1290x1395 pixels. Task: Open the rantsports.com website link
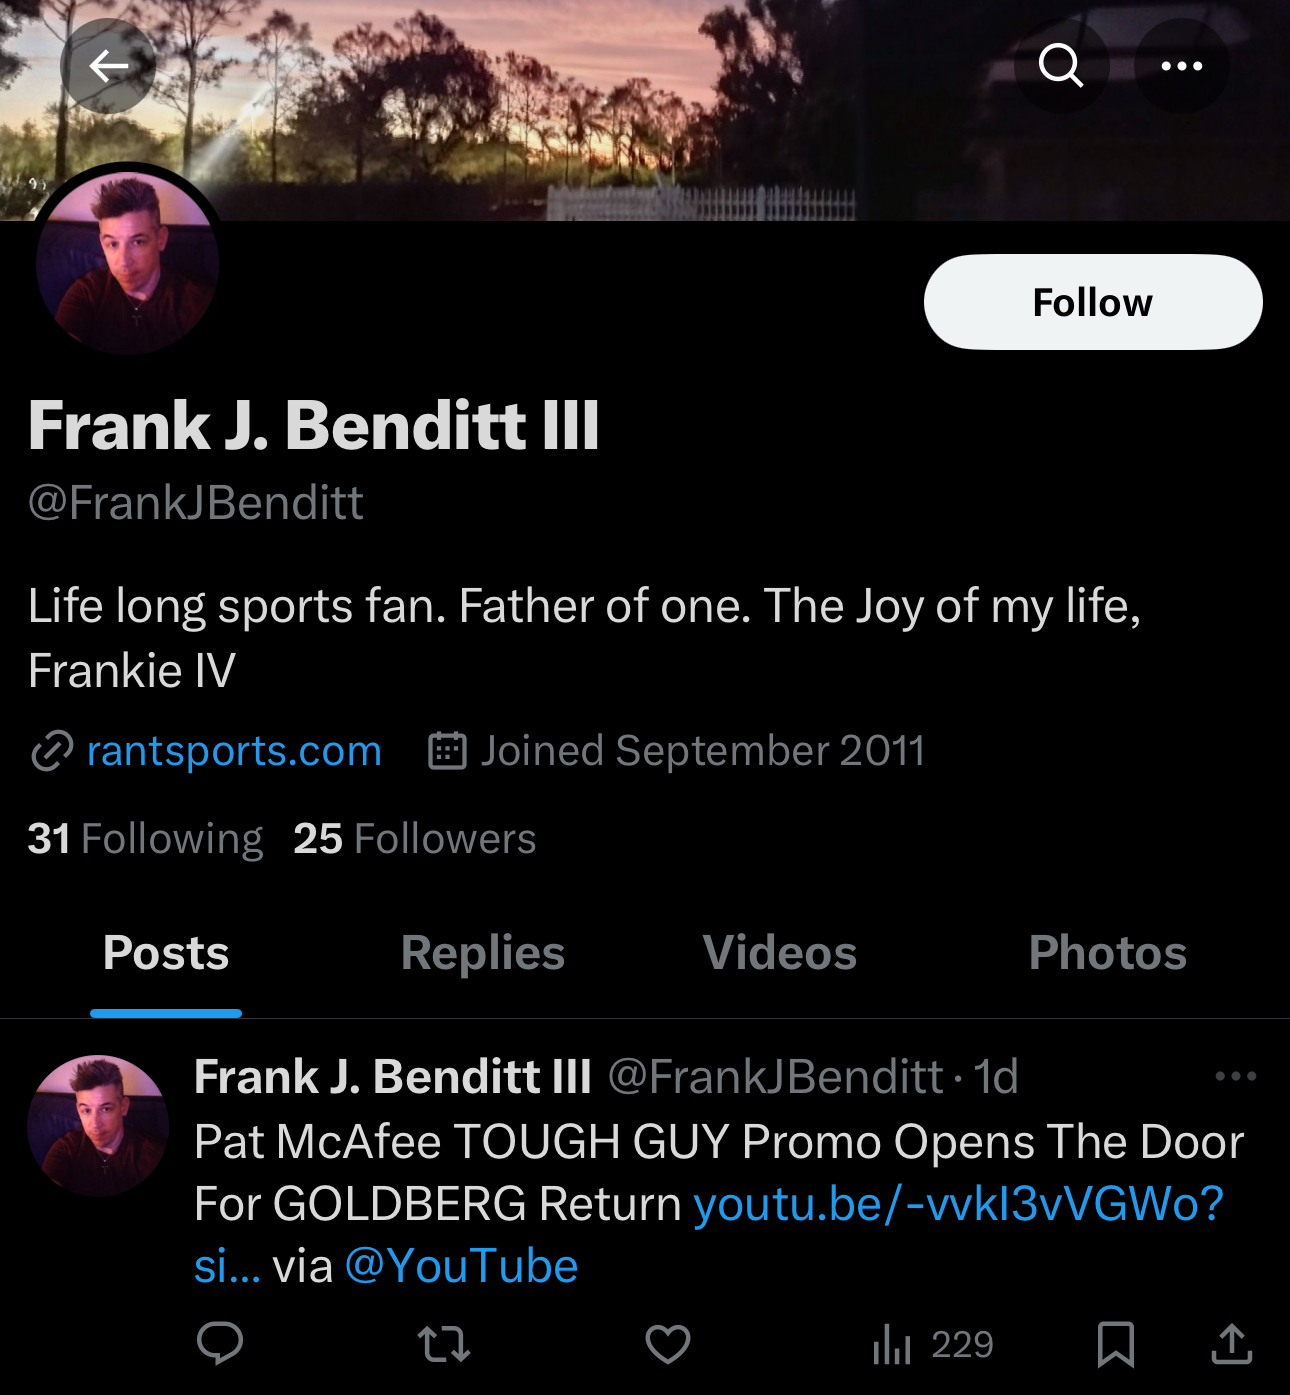pyautogui.click(x=234, y=750)
